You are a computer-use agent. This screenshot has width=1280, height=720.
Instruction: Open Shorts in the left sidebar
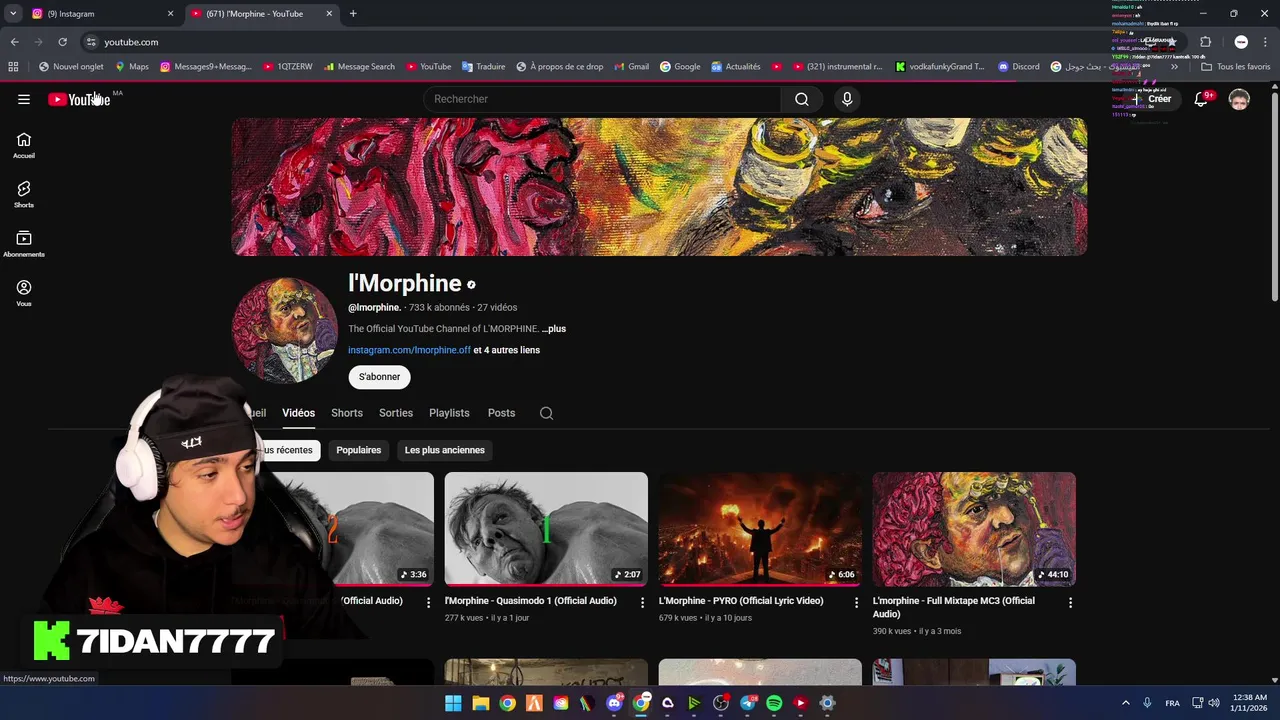click(24, 195)
